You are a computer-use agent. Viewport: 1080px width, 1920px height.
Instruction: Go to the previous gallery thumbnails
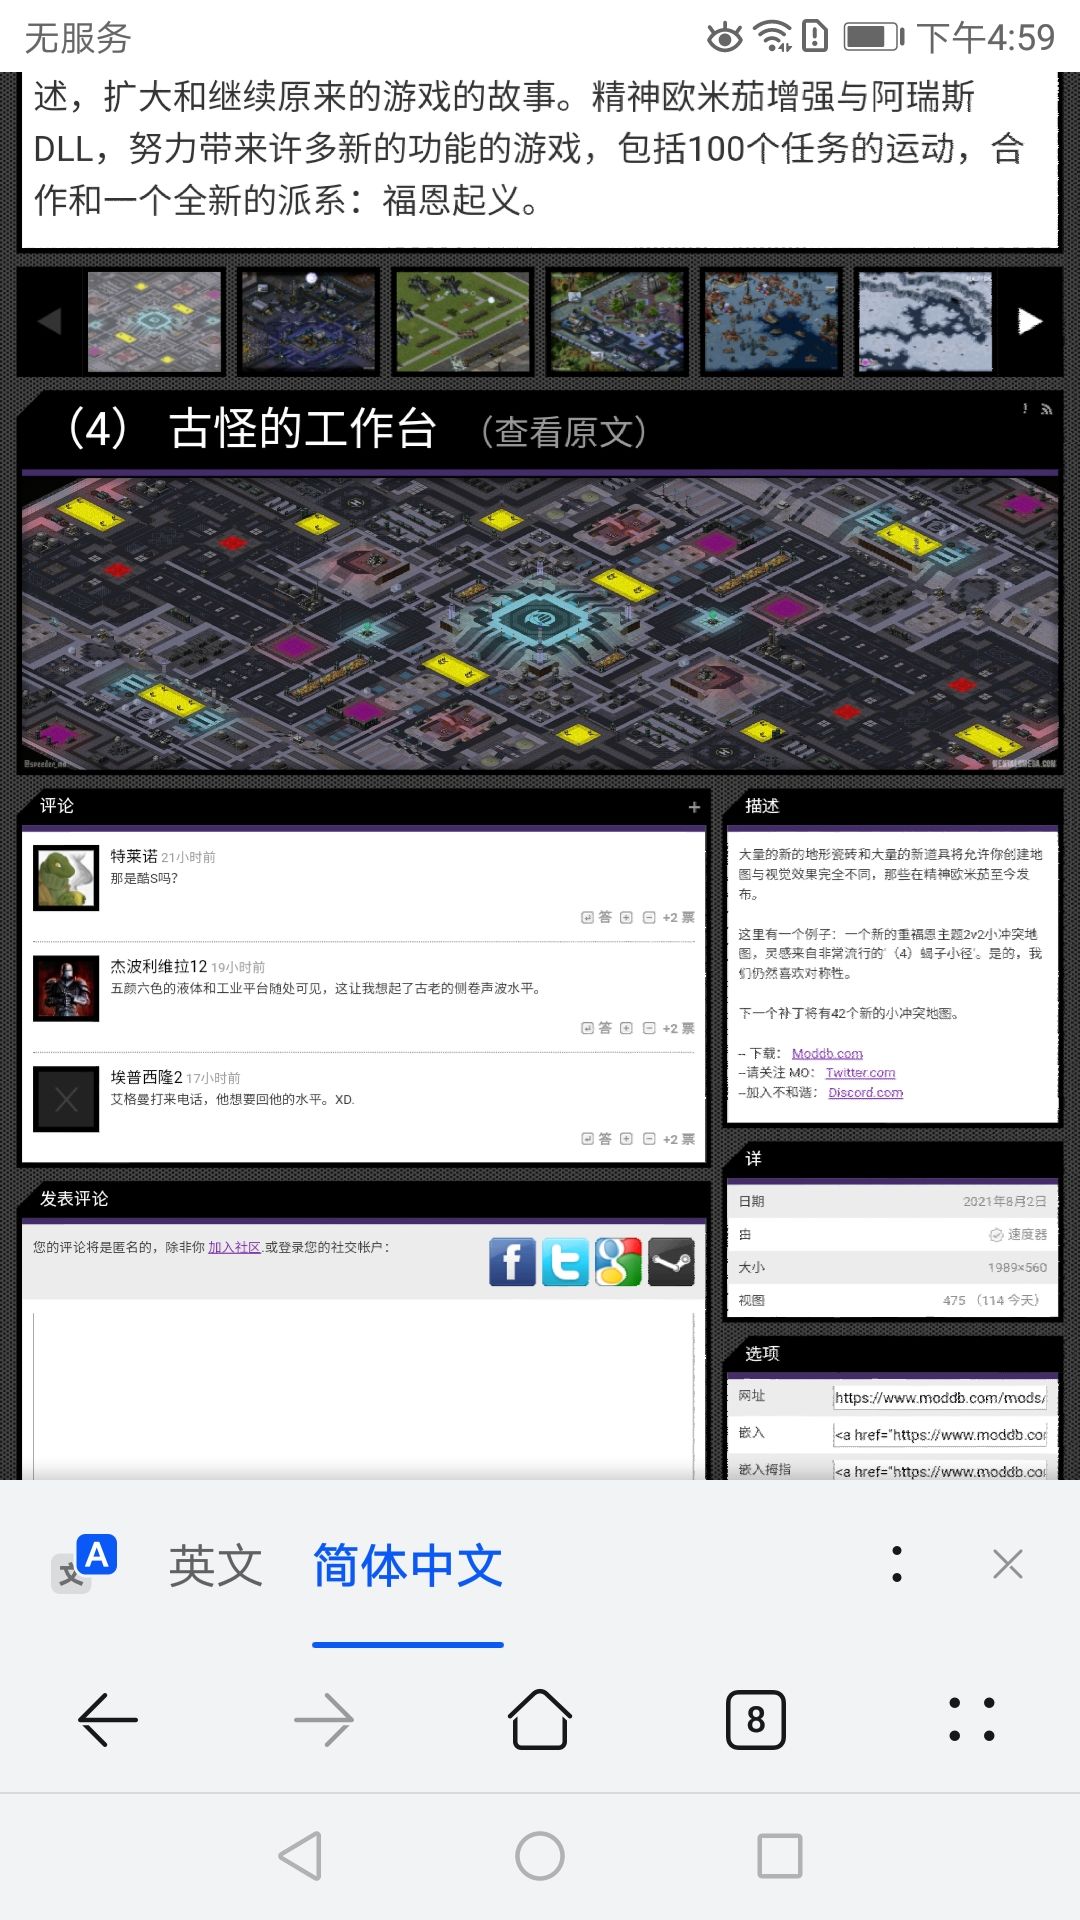coord(50,321)
